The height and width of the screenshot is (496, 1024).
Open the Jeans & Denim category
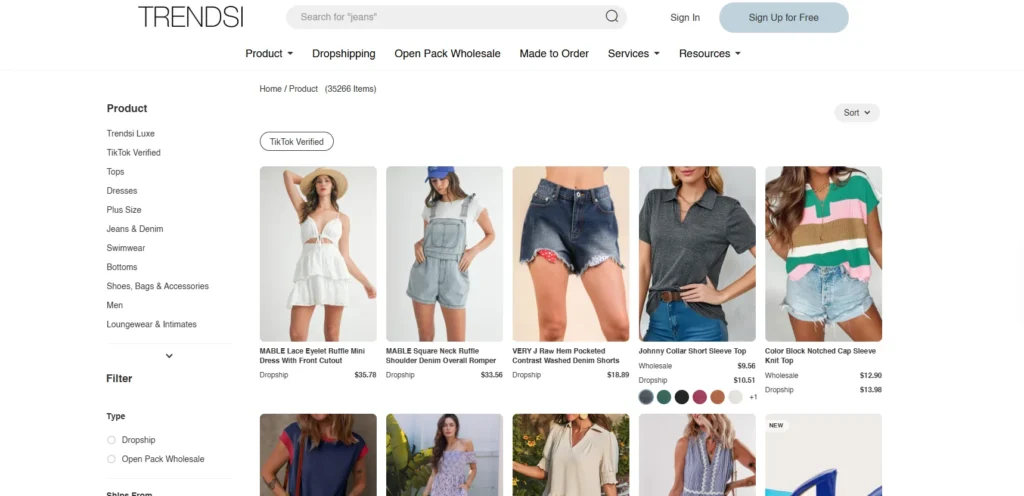[135, 228]
